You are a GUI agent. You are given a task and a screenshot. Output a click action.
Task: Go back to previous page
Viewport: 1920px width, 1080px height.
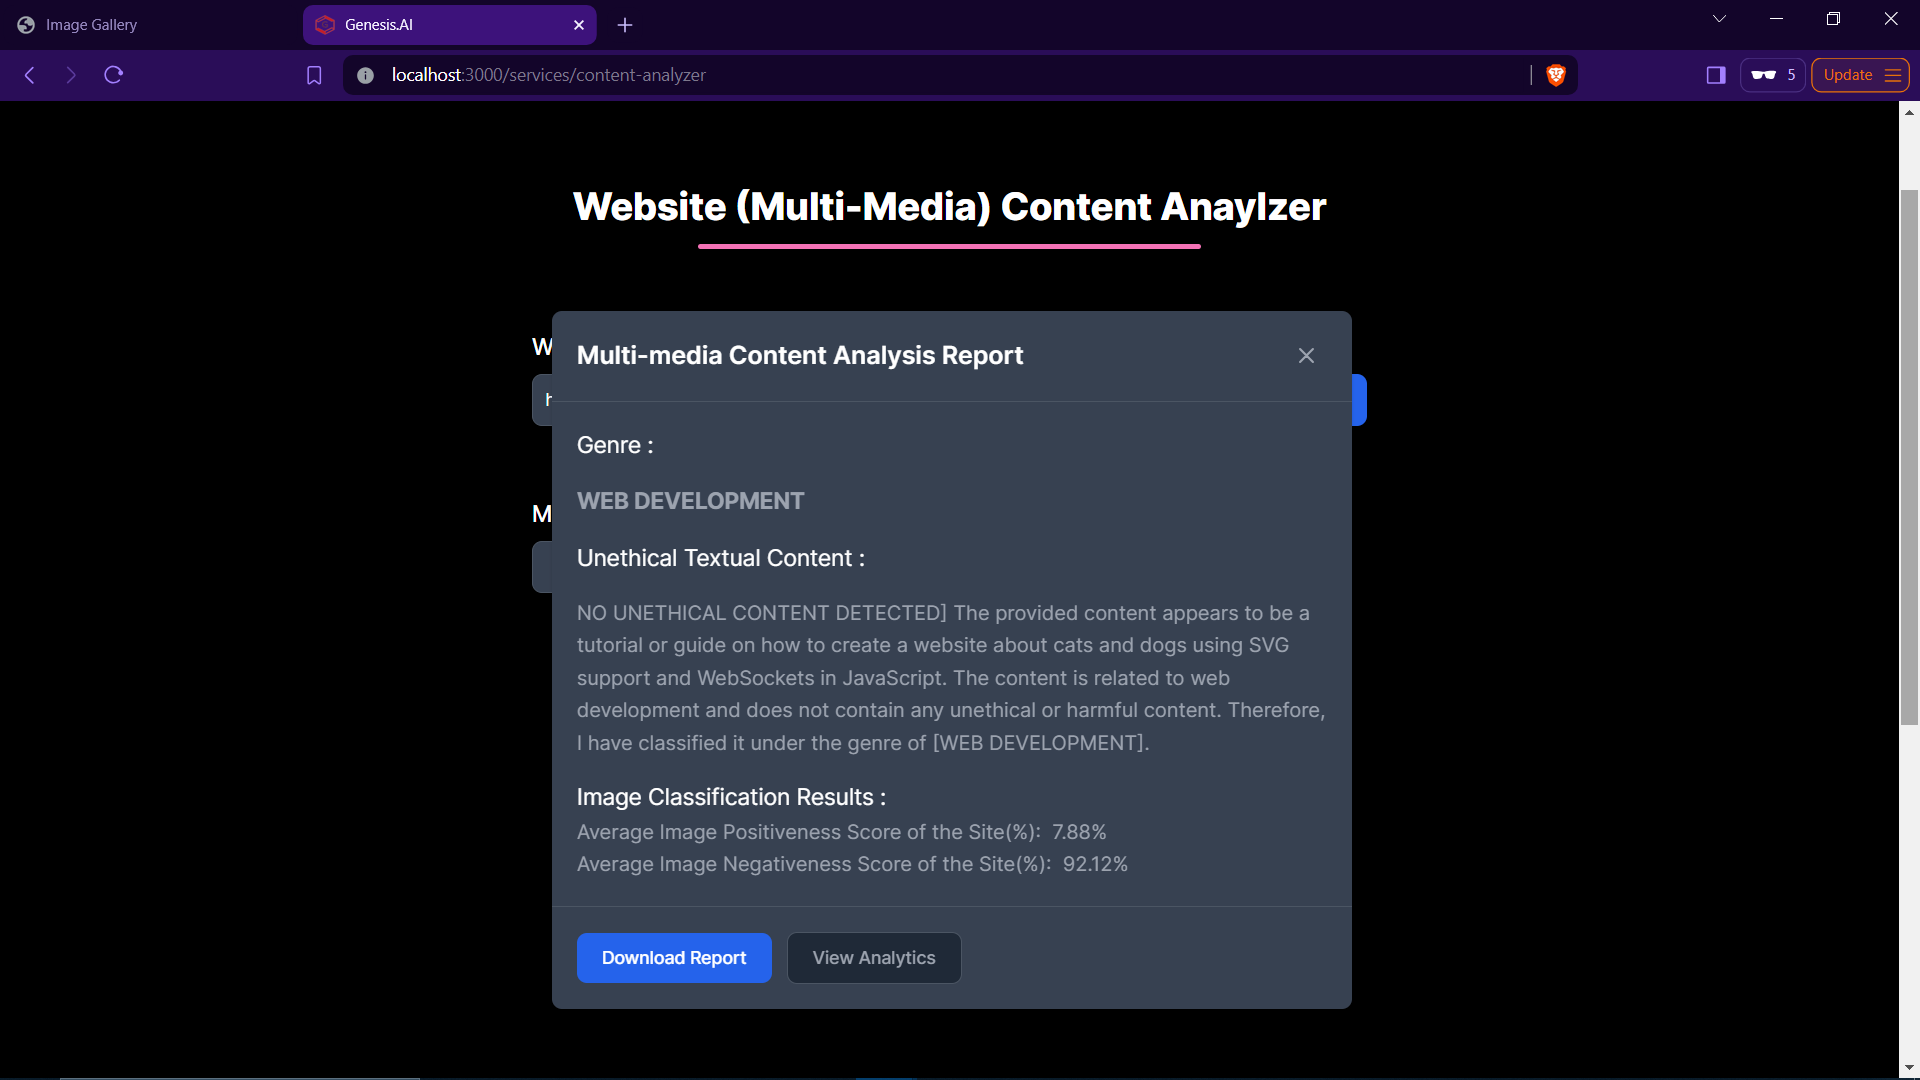pyautogui.click(x=30, y=75)
